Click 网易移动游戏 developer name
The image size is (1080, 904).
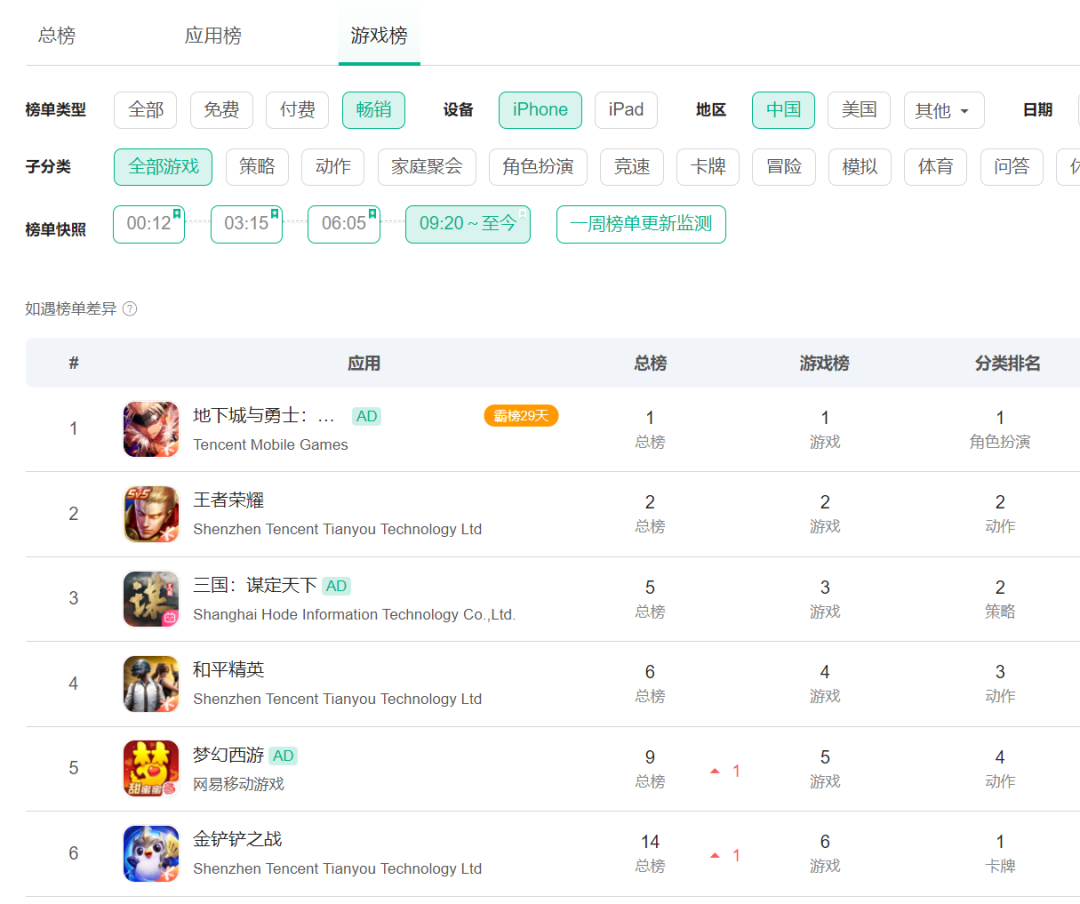point(238,784)
